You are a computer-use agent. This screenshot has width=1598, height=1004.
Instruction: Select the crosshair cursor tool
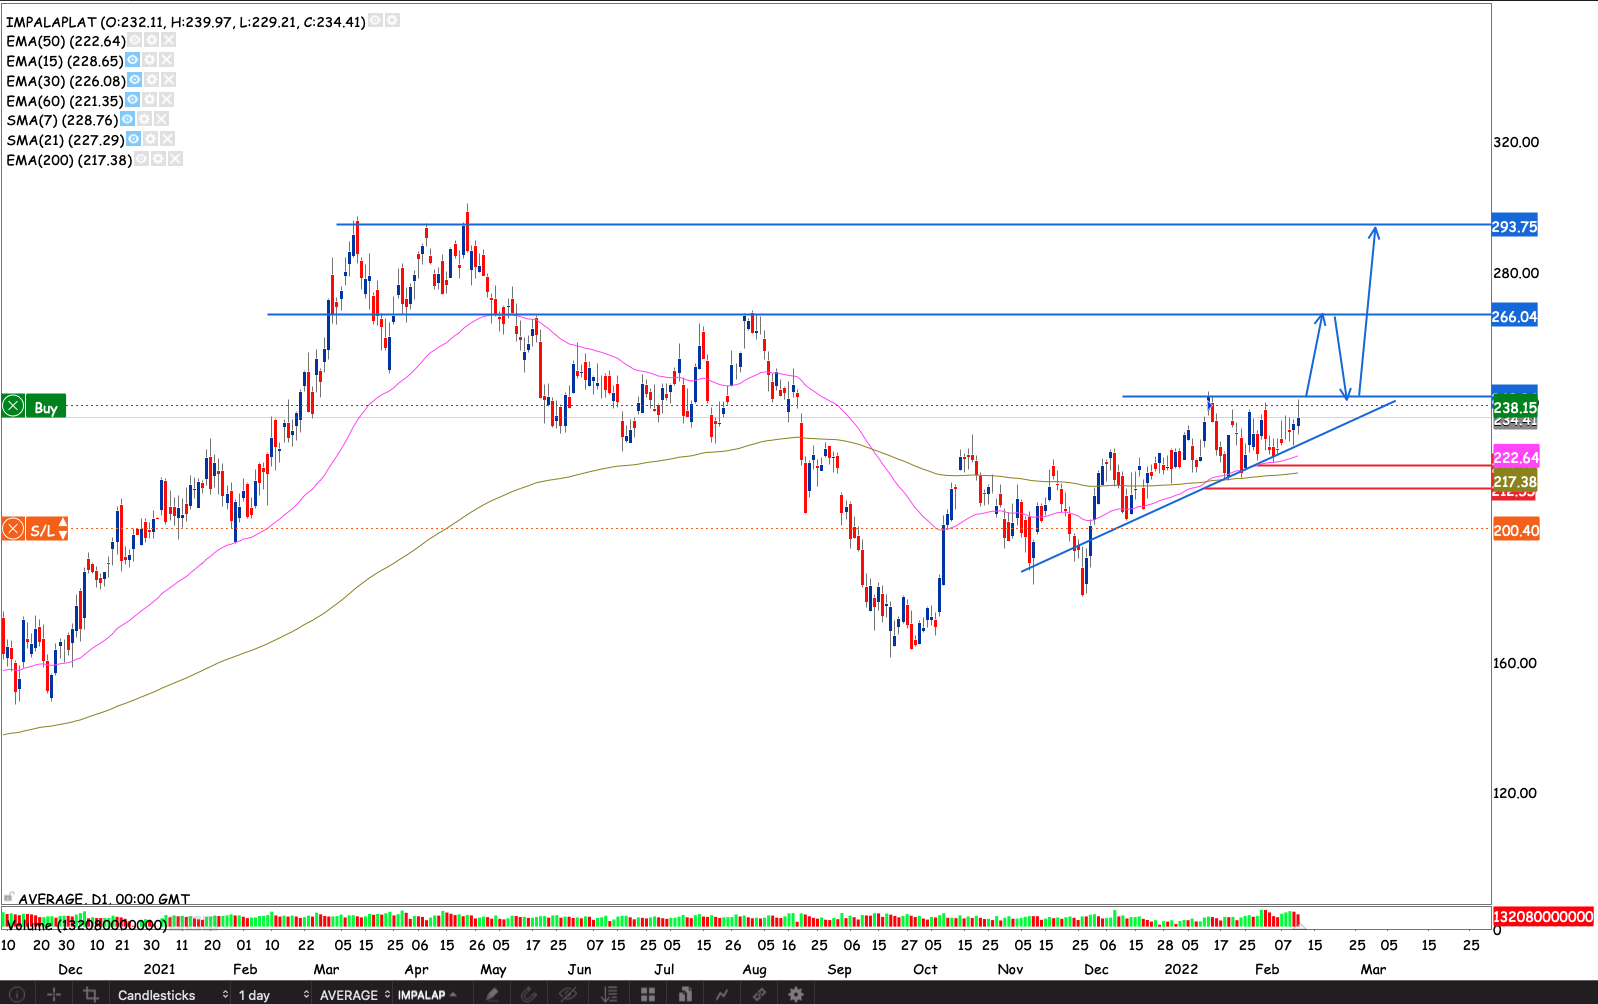point(54,994)
